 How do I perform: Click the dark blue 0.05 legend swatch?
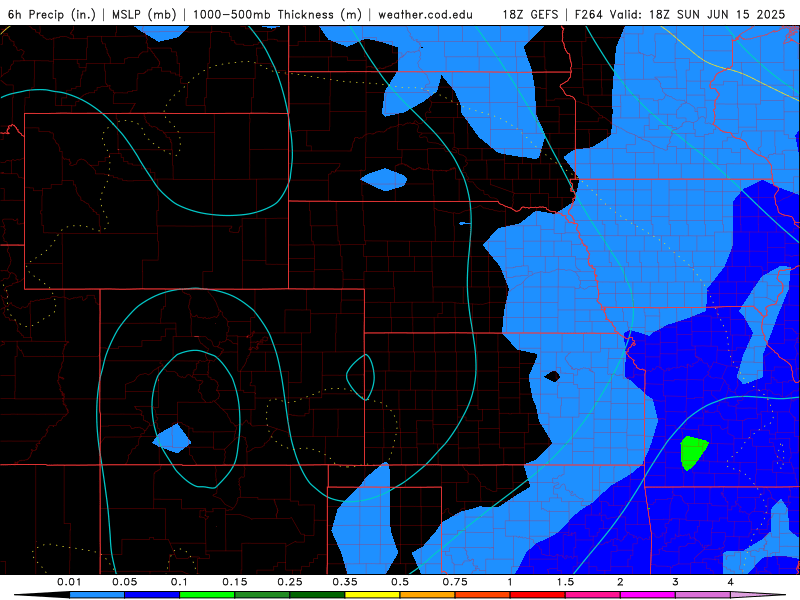pyautogui.click(x=152, y=595)
